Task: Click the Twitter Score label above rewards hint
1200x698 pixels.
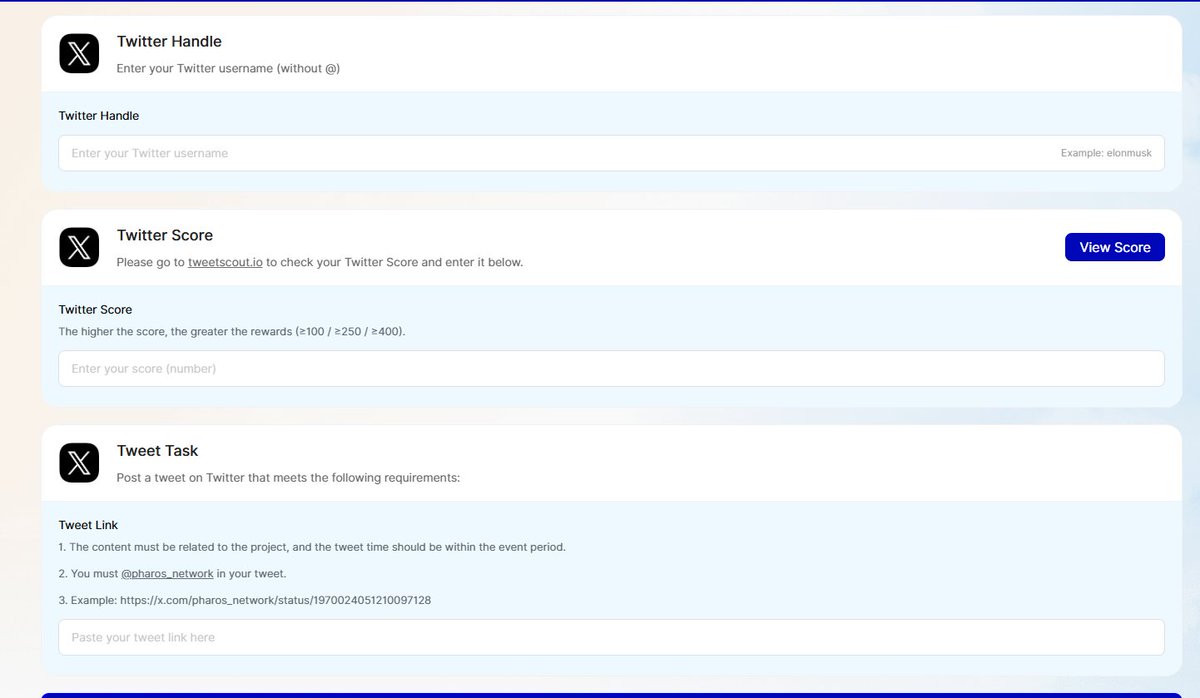Action: [x=95, y=310]
